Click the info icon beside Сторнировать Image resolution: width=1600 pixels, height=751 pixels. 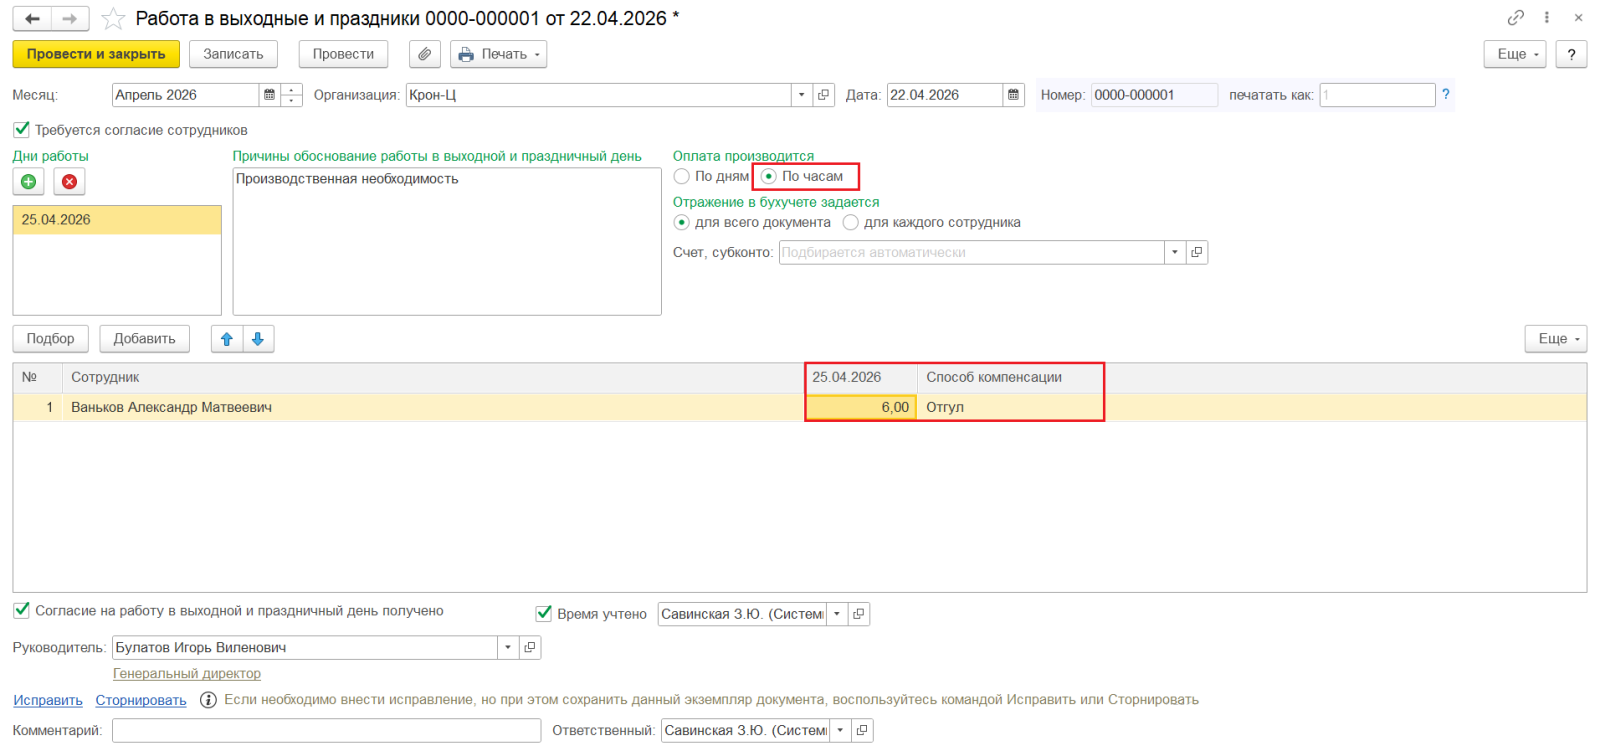[x=208, y=700]
